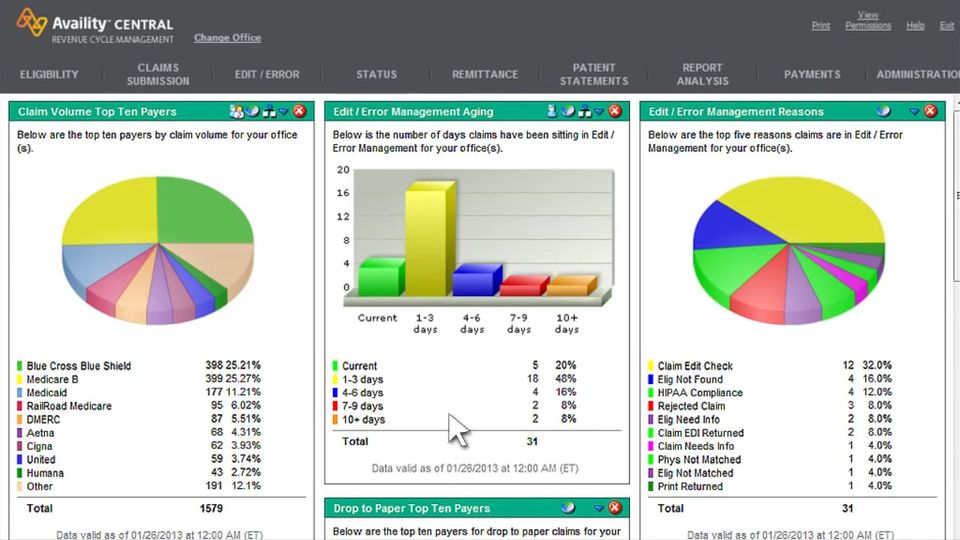Open the Administration menu
This screenshot has width=960, height=540.
(918, 75)
